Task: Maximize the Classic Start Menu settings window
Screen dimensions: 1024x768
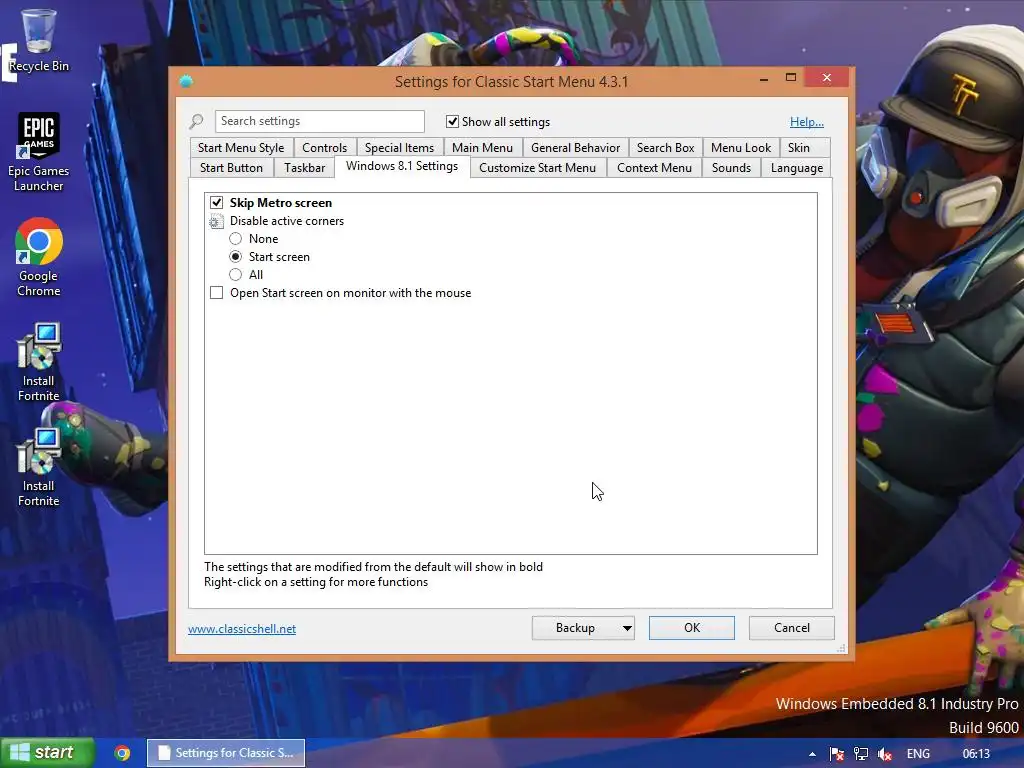Action: (x=791, y=78)
